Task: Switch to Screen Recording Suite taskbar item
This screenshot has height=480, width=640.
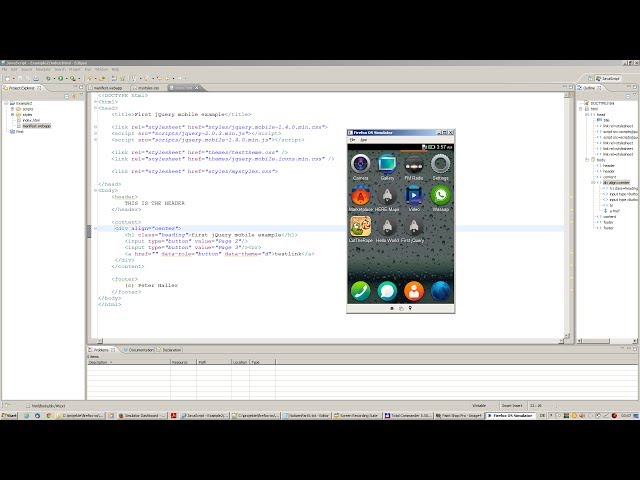Action: click(358, 416)
